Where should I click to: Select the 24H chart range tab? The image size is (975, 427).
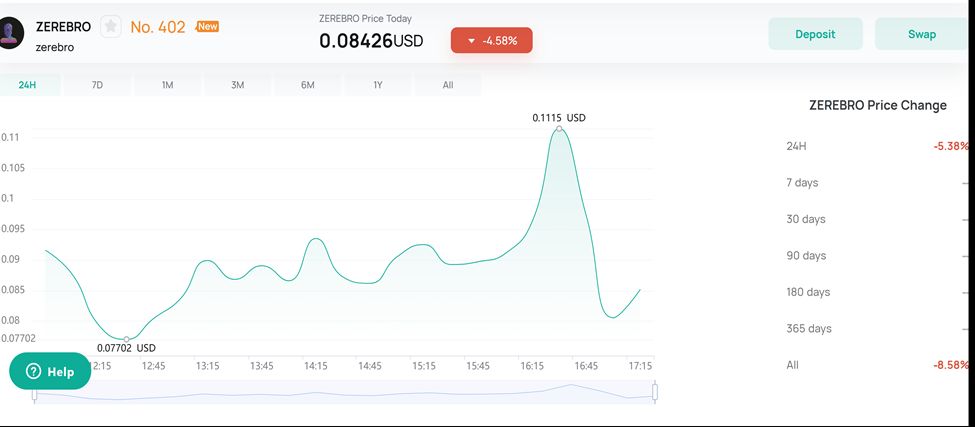pyautogui.click(x=27, y=85)
